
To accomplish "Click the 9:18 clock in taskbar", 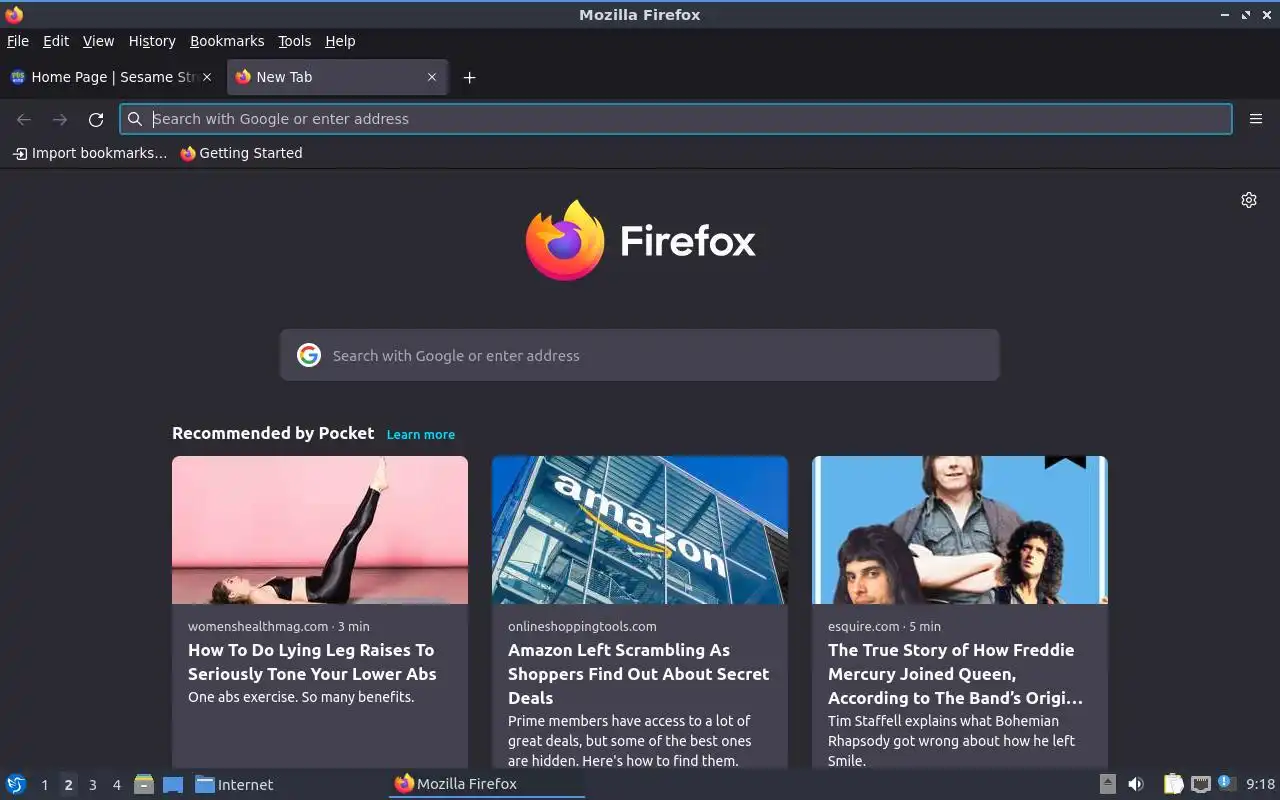I will tap(1261, 784).
